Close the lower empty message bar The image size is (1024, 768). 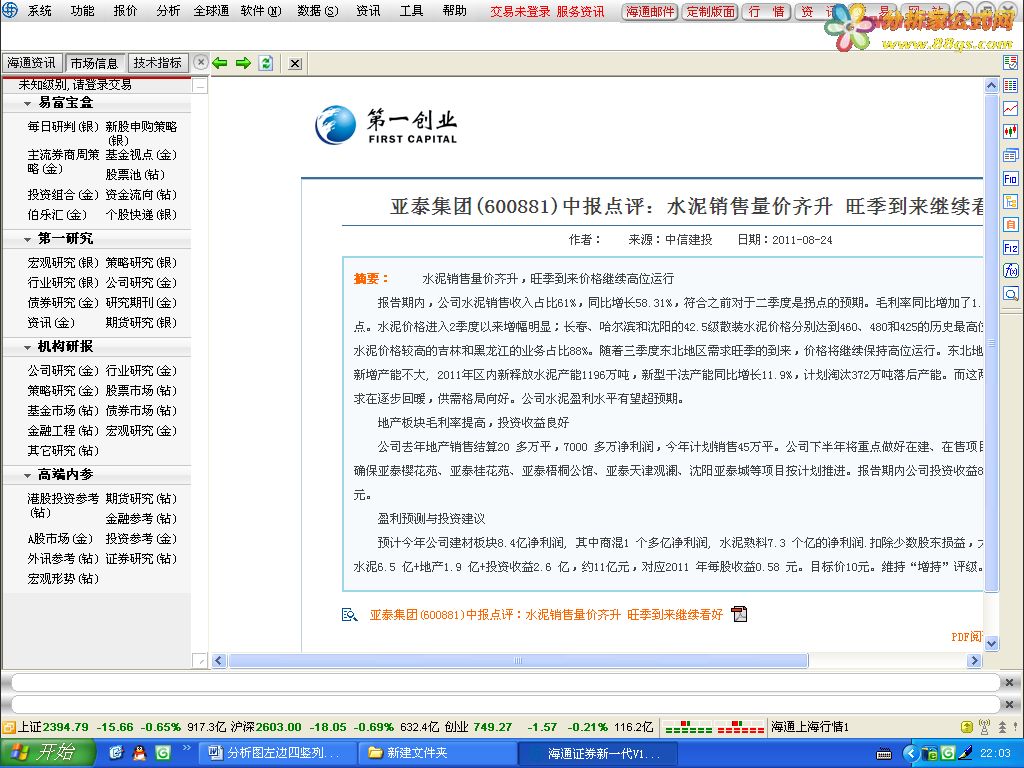pyautogui.click(x=1009, y=704)
